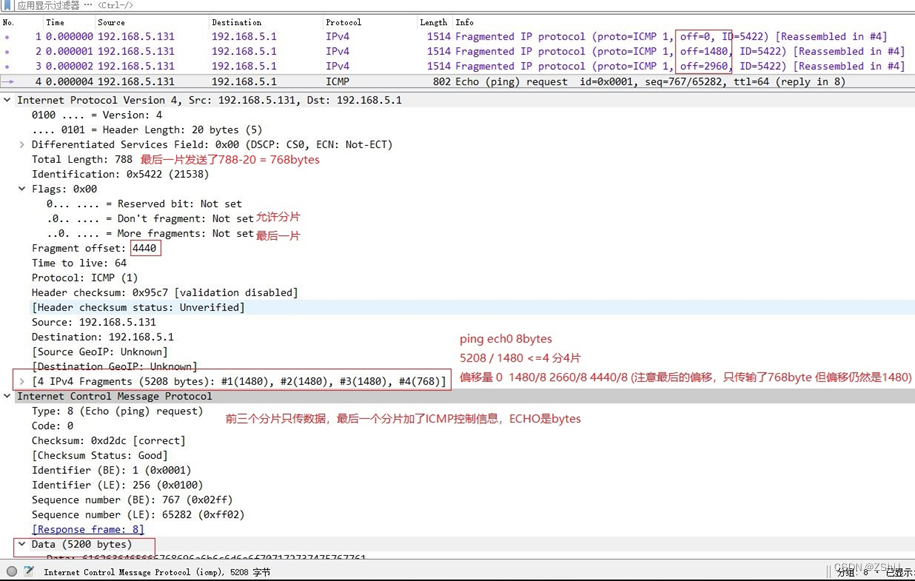Viewport: 915px width, 581px height.
Task: Select Sequence number (LE): 65282 row
Action: click(138, 514)
